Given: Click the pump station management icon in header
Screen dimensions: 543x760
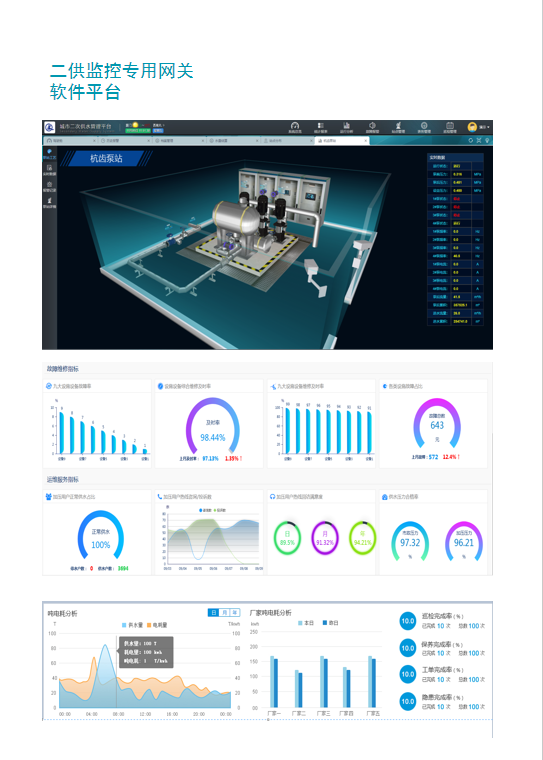Looking at the screenshot, I should (x=398, y=127).
